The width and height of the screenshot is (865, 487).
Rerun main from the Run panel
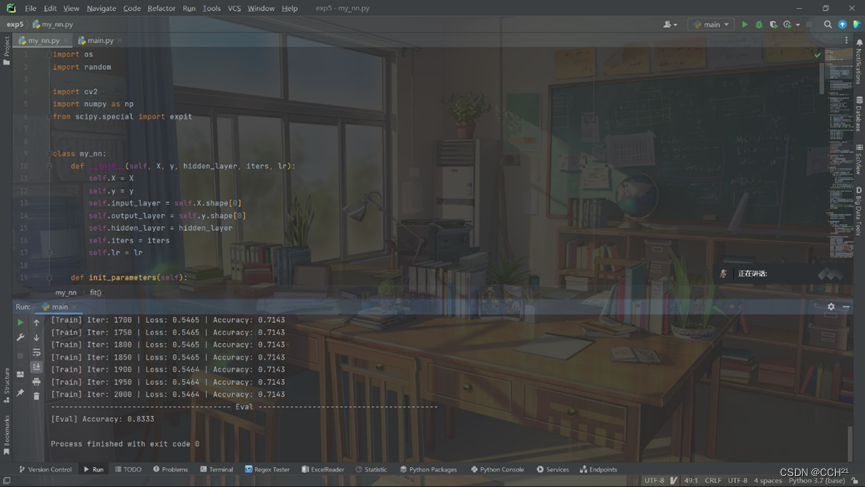click(x=20, y=322)
